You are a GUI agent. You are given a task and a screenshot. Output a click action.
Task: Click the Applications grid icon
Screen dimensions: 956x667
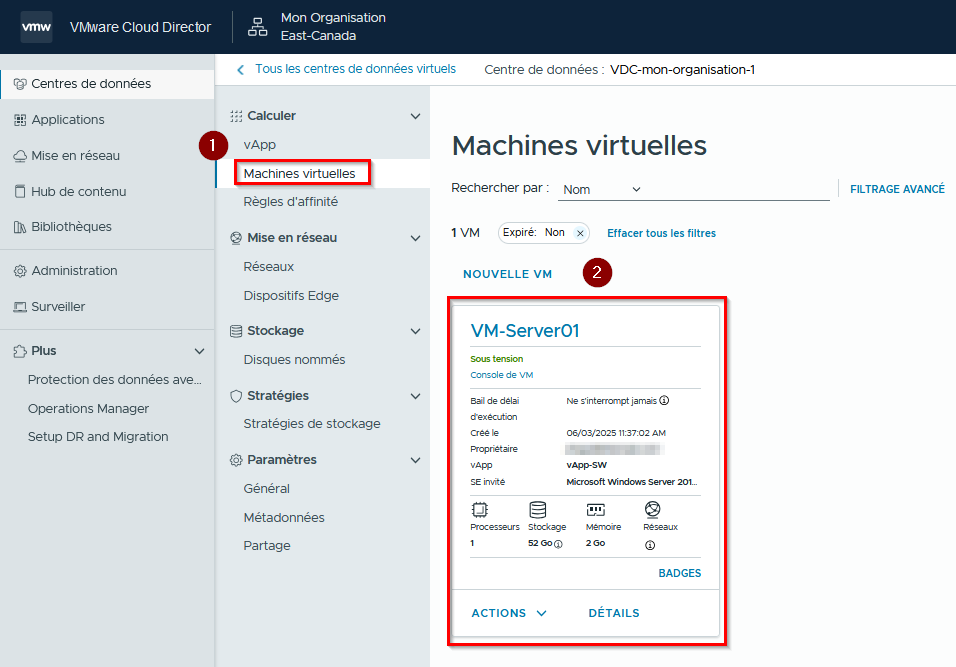pyautogui.click(x=20, y=120)
